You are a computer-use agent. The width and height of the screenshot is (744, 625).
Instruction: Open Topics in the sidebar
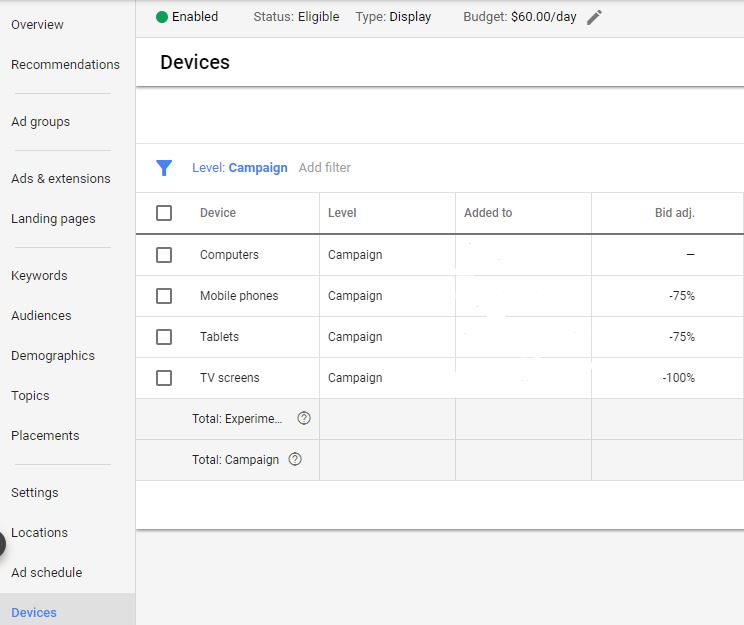click(30, 396)
